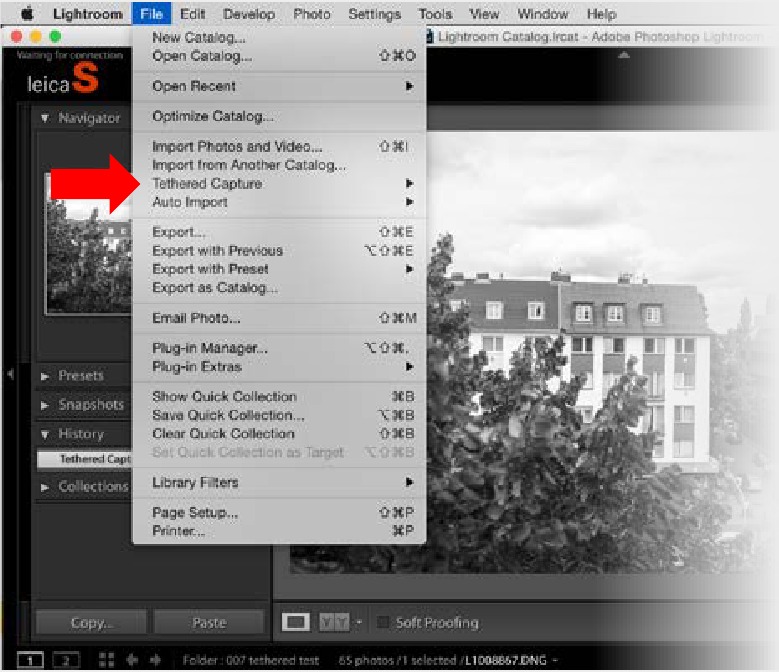
Task: Enable the Soft Proofing checkbox
Action: (x=383, y=622)
